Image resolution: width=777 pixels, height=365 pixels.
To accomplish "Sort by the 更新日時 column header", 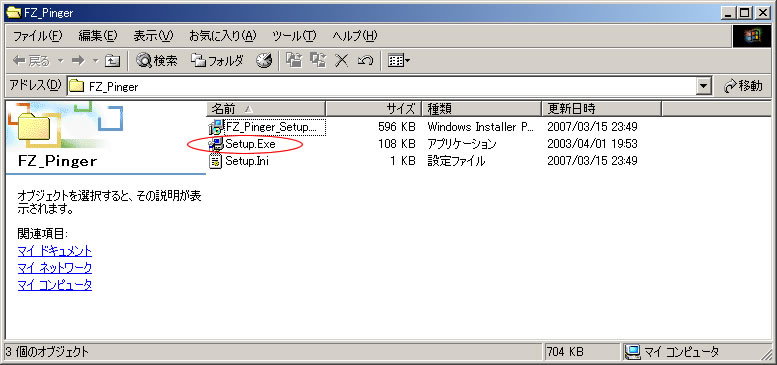I will (602, 108).
